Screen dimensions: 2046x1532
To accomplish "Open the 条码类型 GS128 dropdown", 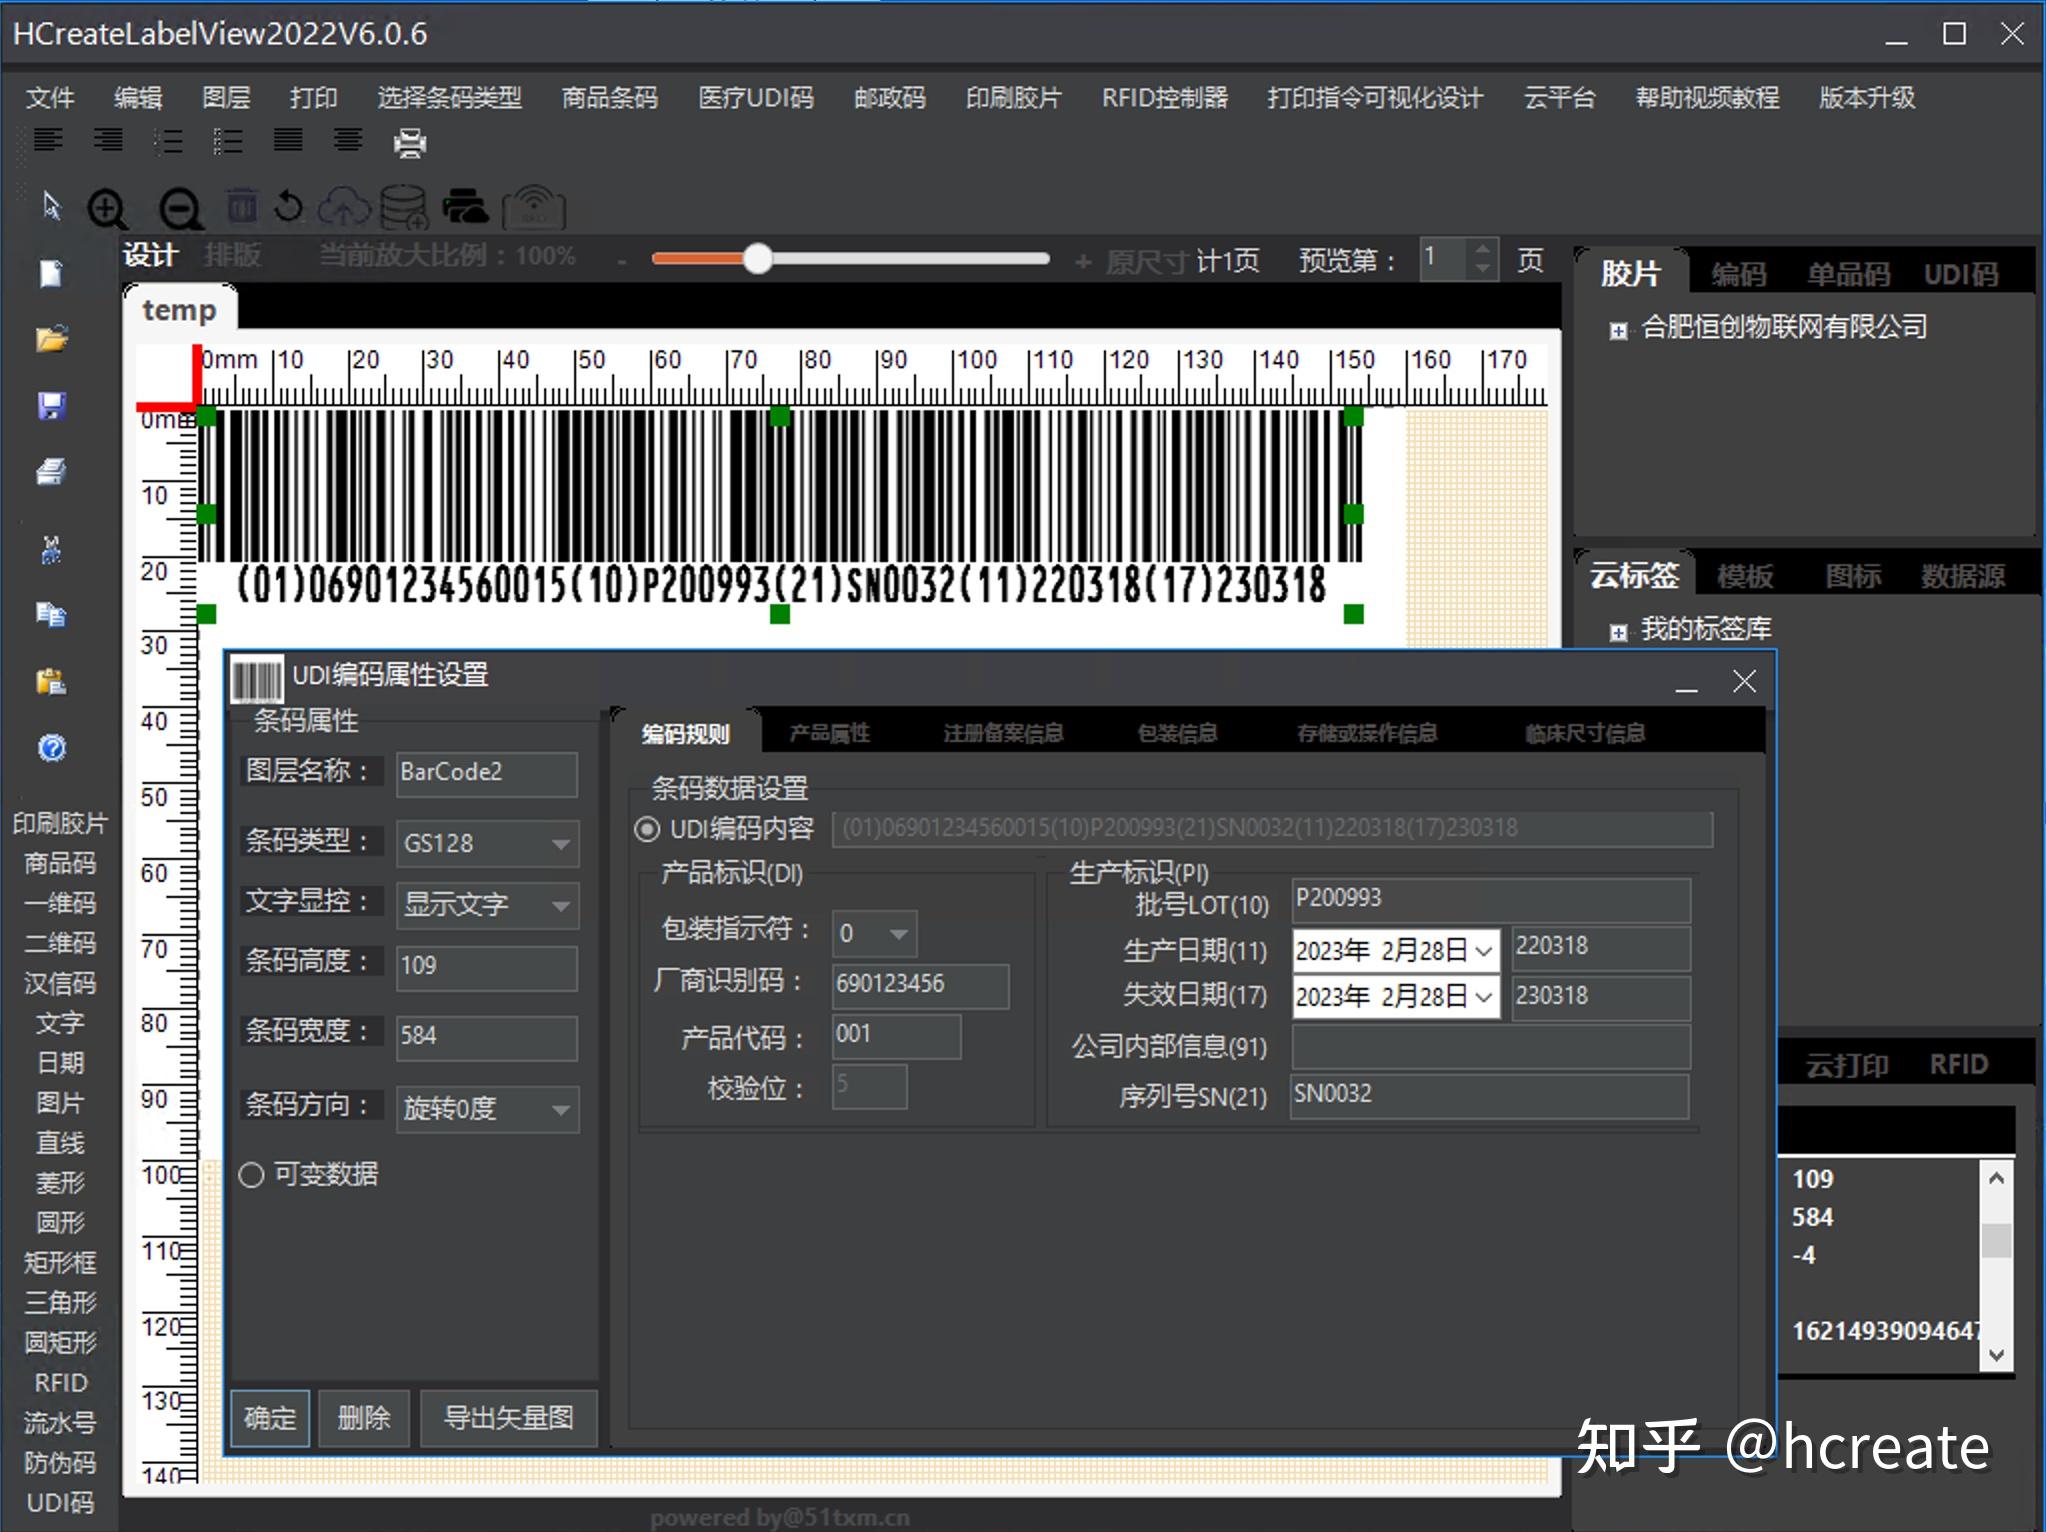I will 560,843.
